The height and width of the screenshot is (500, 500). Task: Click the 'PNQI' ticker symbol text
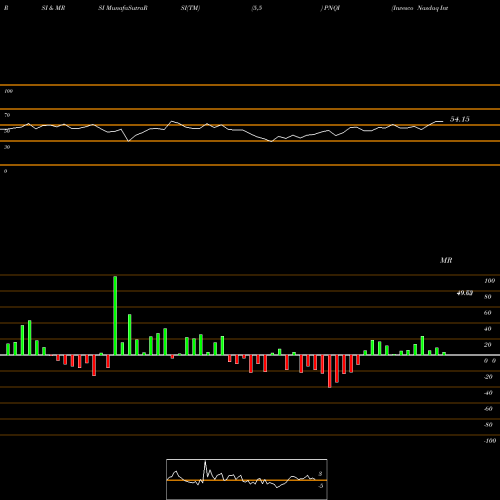332,8
